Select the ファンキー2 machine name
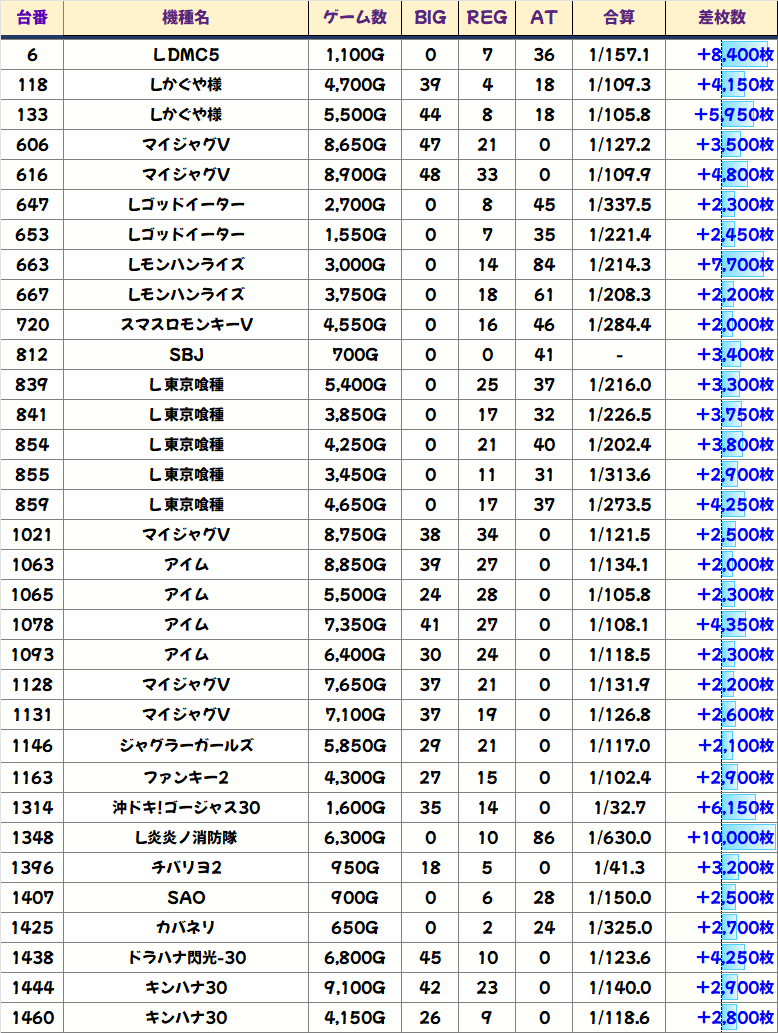Viewport: 778px width, 1033px height. tap(186, 777)
